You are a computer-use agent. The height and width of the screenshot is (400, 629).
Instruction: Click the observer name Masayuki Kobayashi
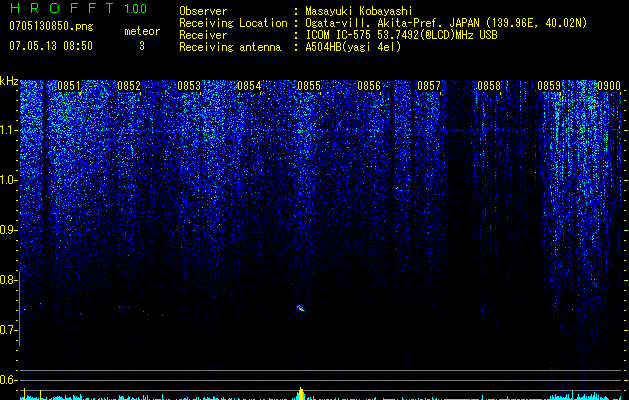click(359, 11)
